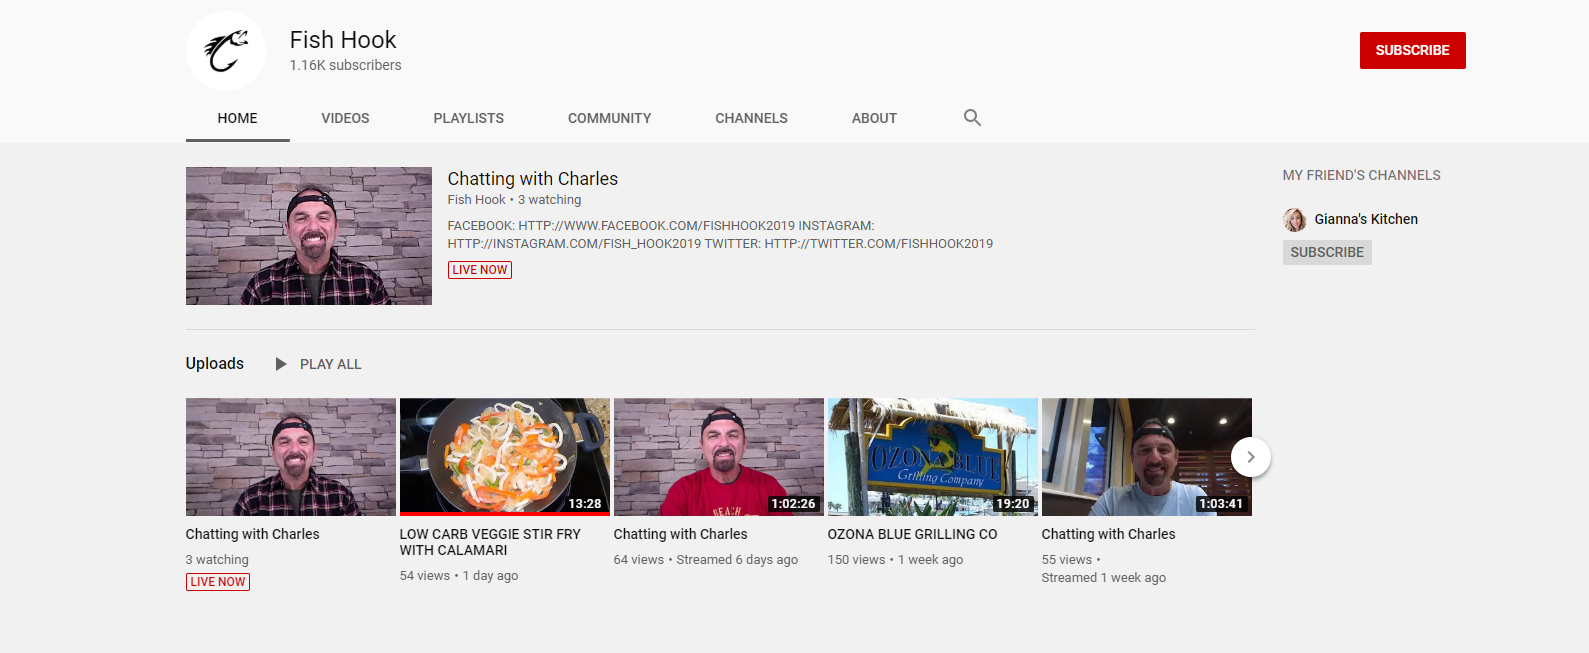Open the Channels tab
Image resolution: width=1589 pixels, height=653 pixels.
pos(752,118)
